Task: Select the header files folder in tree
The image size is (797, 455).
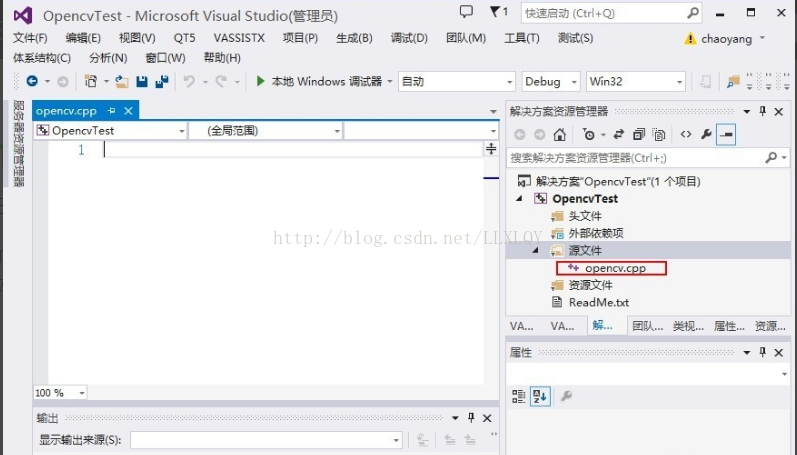Action: 585,216
